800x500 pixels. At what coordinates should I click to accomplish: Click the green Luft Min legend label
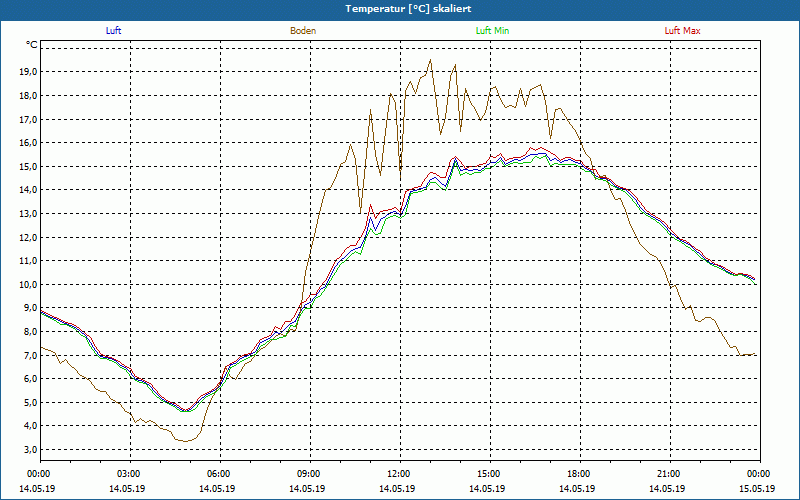(x=492, y=31)
